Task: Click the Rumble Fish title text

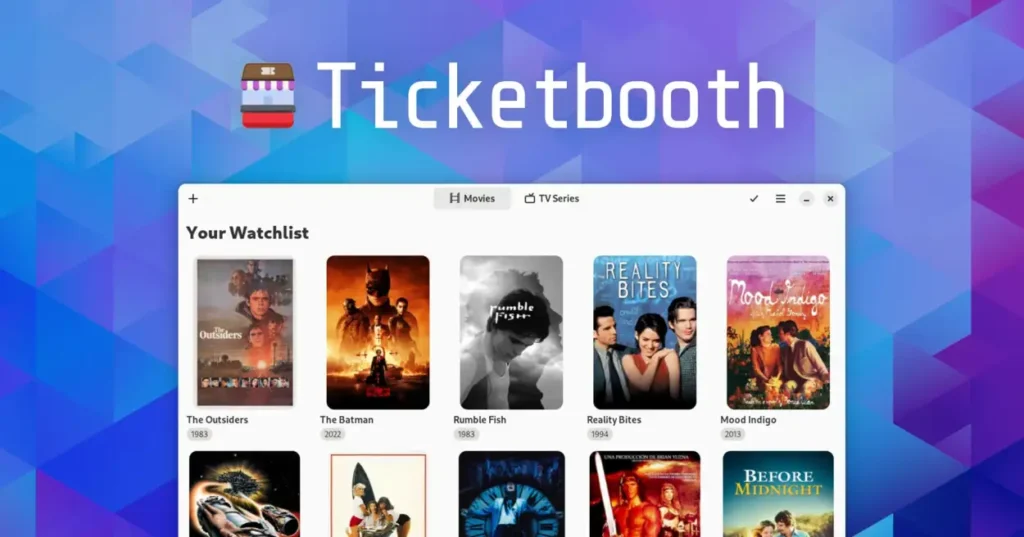Action: pos(479,419)
